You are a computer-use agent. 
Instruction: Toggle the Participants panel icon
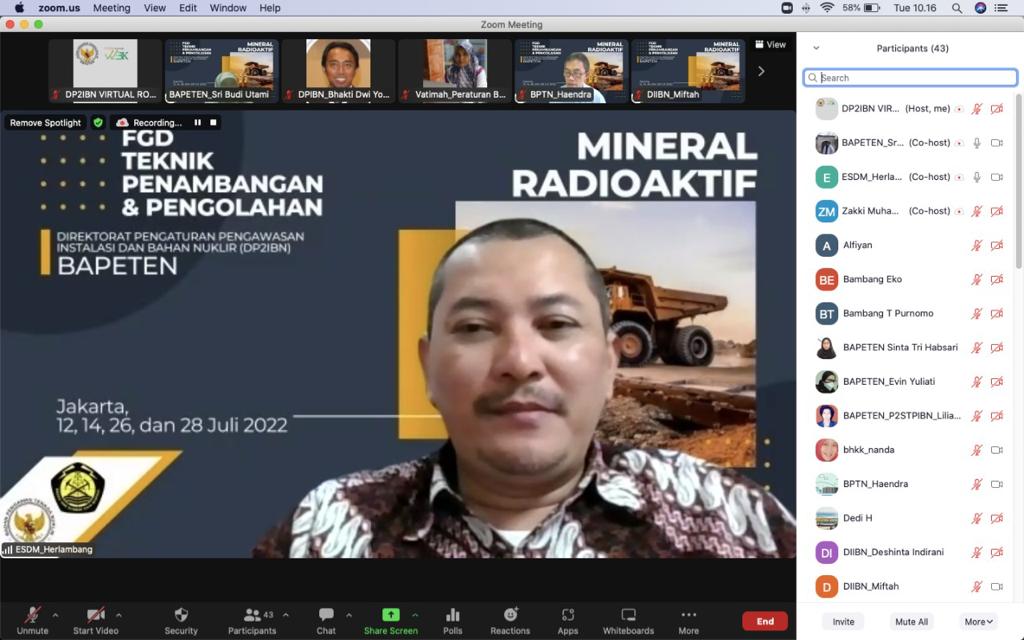click(x=252, y=615)
